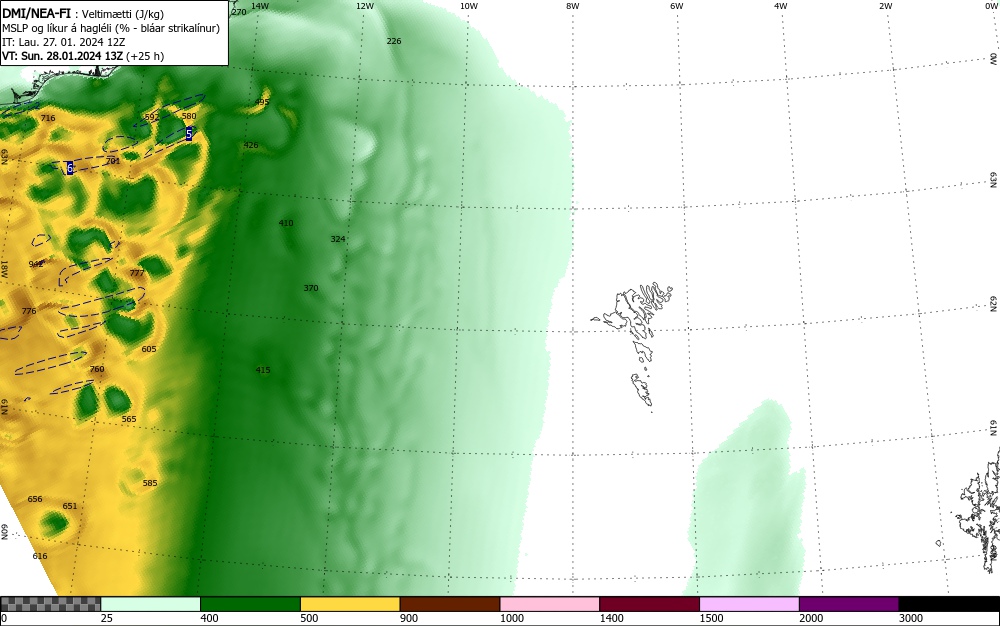This screenshot has width=1000, height=626.
Task: Click the 760 value on the map
Action: tap(96, 369)
